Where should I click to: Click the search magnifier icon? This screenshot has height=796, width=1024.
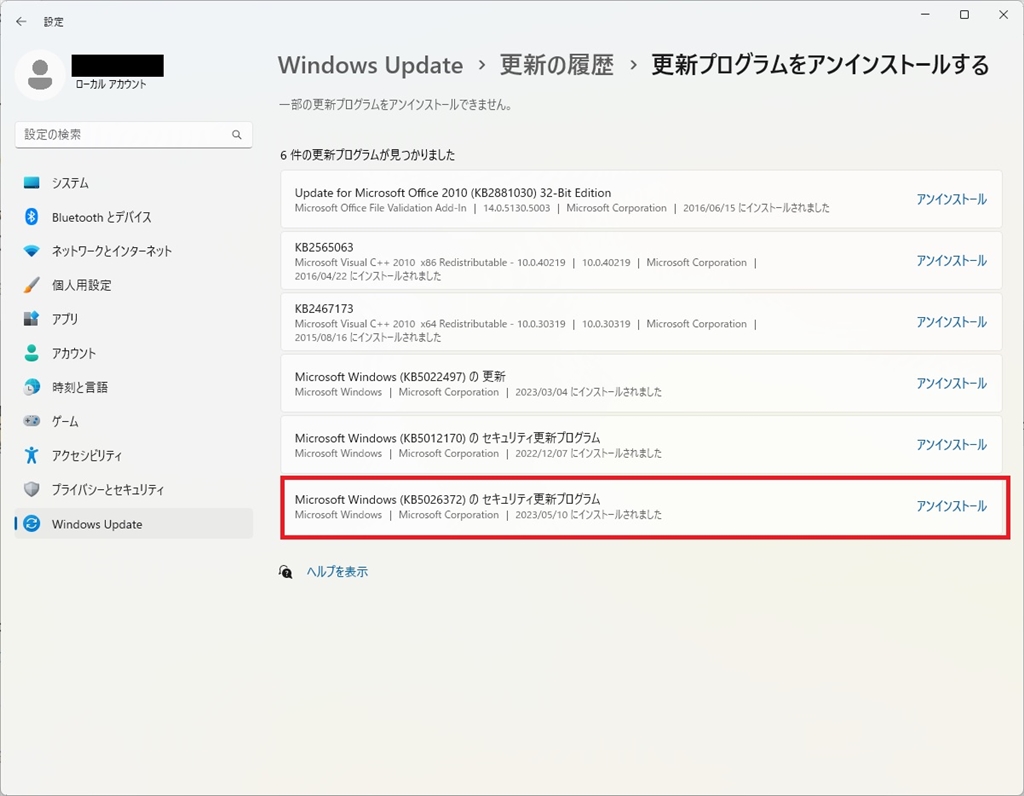click(x=236, y=135)
